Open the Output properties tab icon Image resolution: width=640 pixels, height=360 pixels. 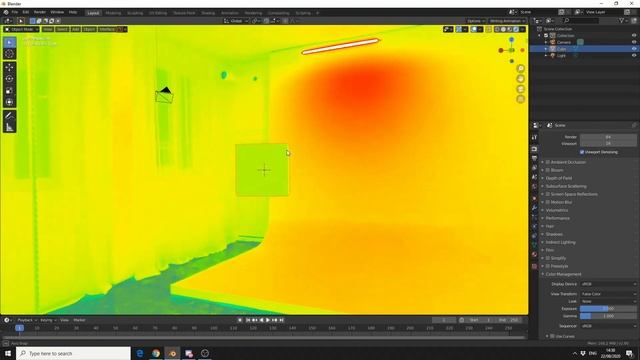(x=534, y=158)
